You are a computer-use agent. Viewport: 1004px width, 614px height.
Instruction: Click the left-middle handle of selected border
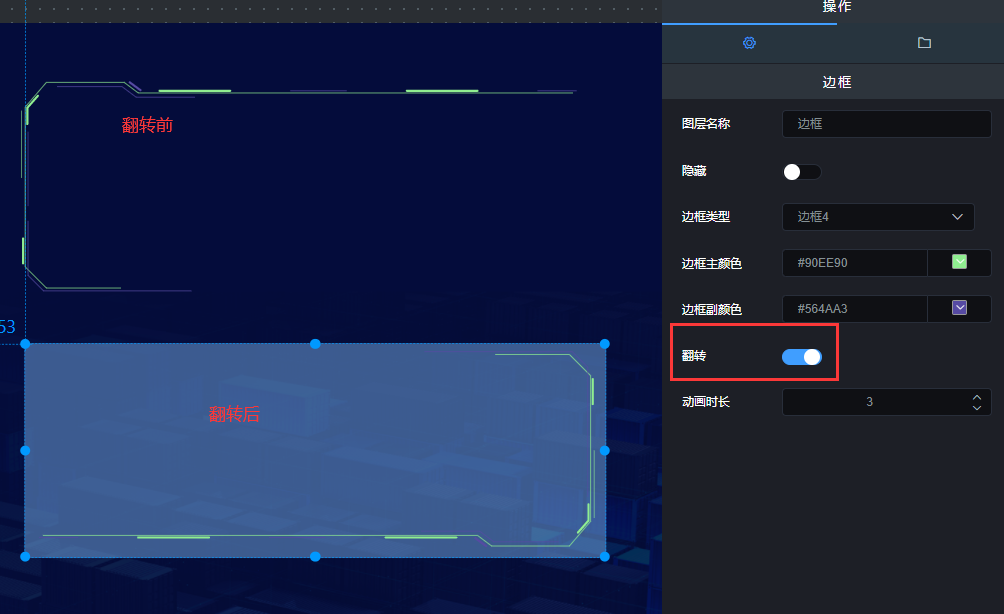25,451
